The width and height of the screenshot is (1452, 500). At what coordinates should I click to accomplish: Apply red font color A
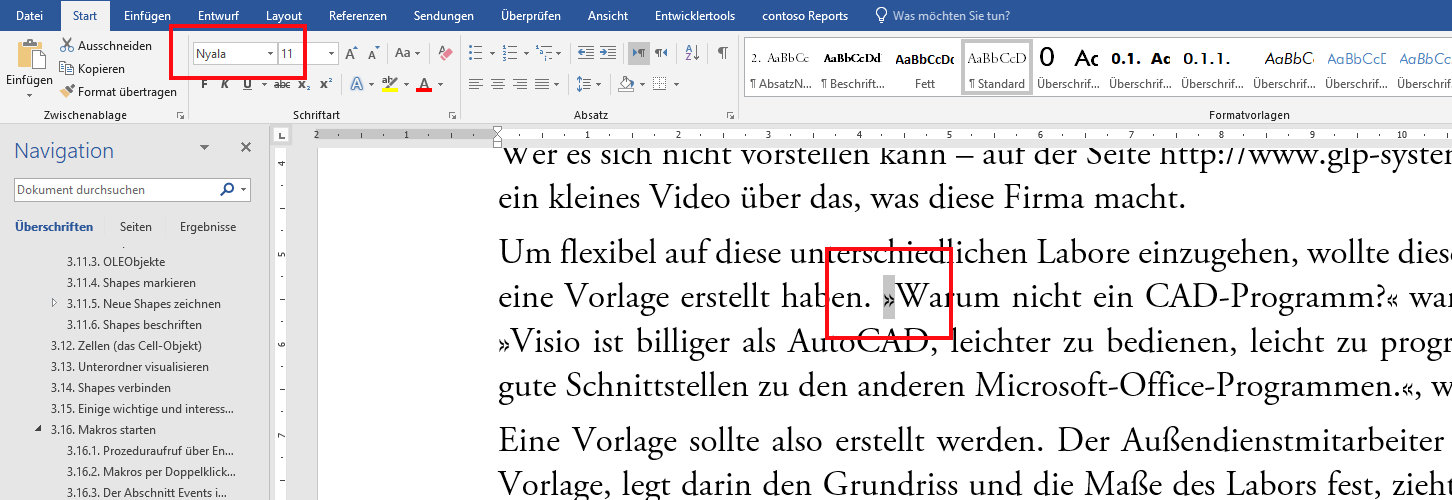click(x=424, y=84)
